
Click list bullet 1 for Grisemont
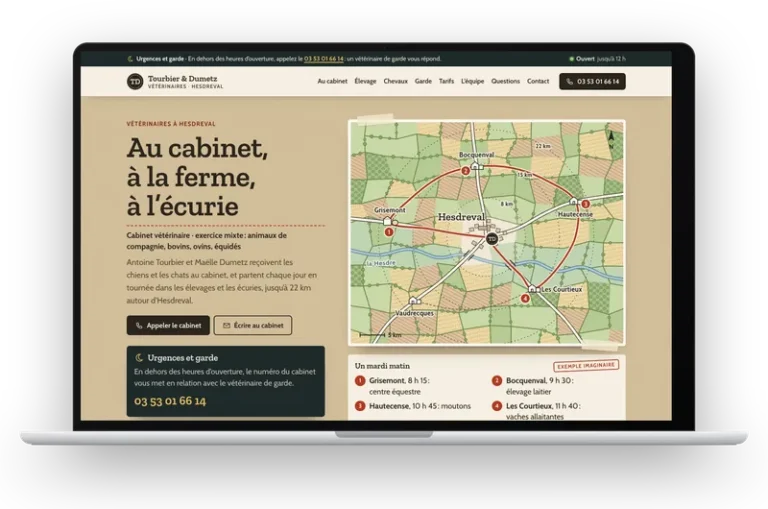(x=360, y=381)
